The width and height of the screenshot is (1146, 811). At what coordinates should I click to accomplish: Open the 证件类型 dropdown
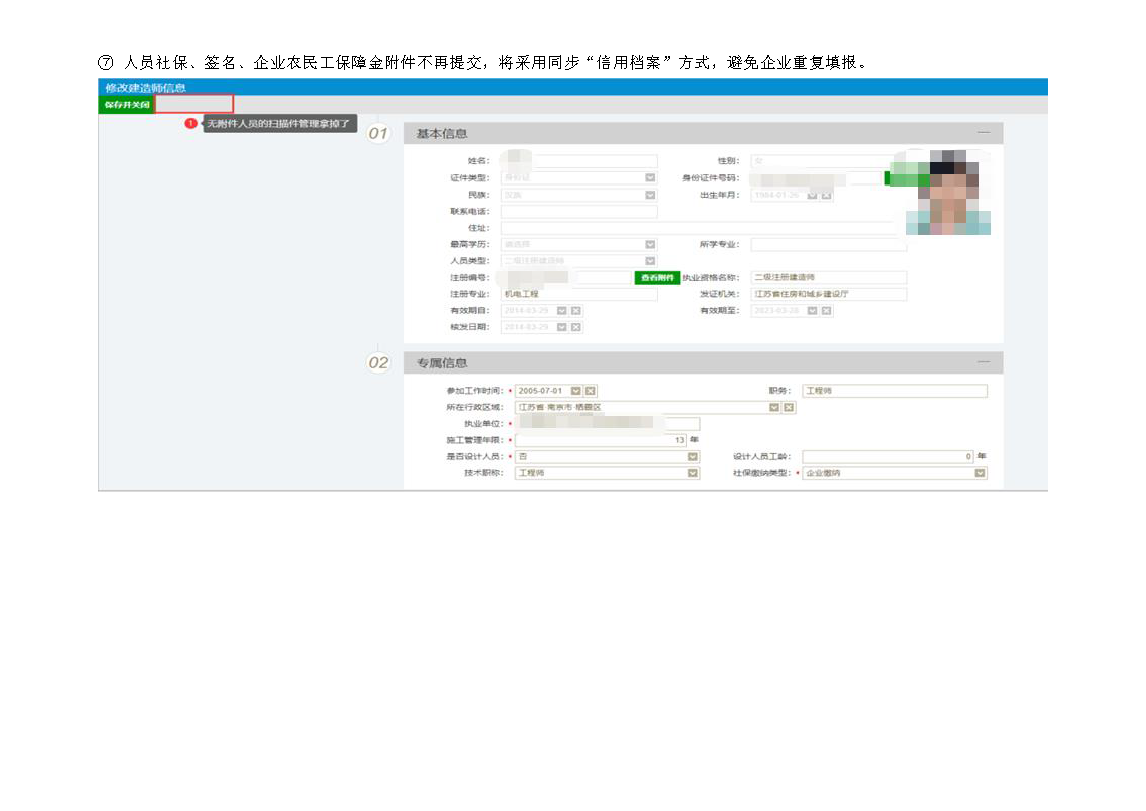tap(650, 178)
